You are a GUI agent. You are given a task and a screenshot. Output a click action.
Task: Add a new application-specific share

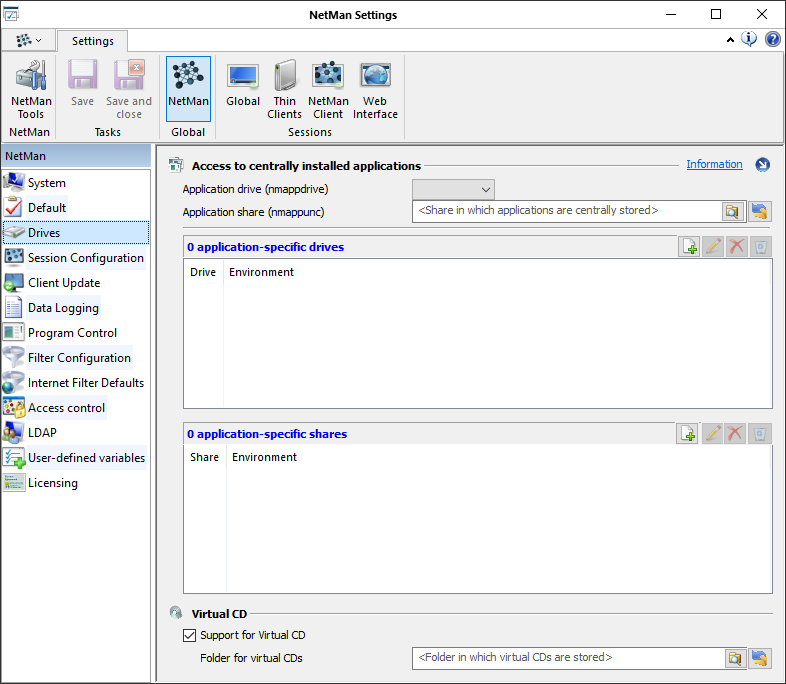(687, 434)
